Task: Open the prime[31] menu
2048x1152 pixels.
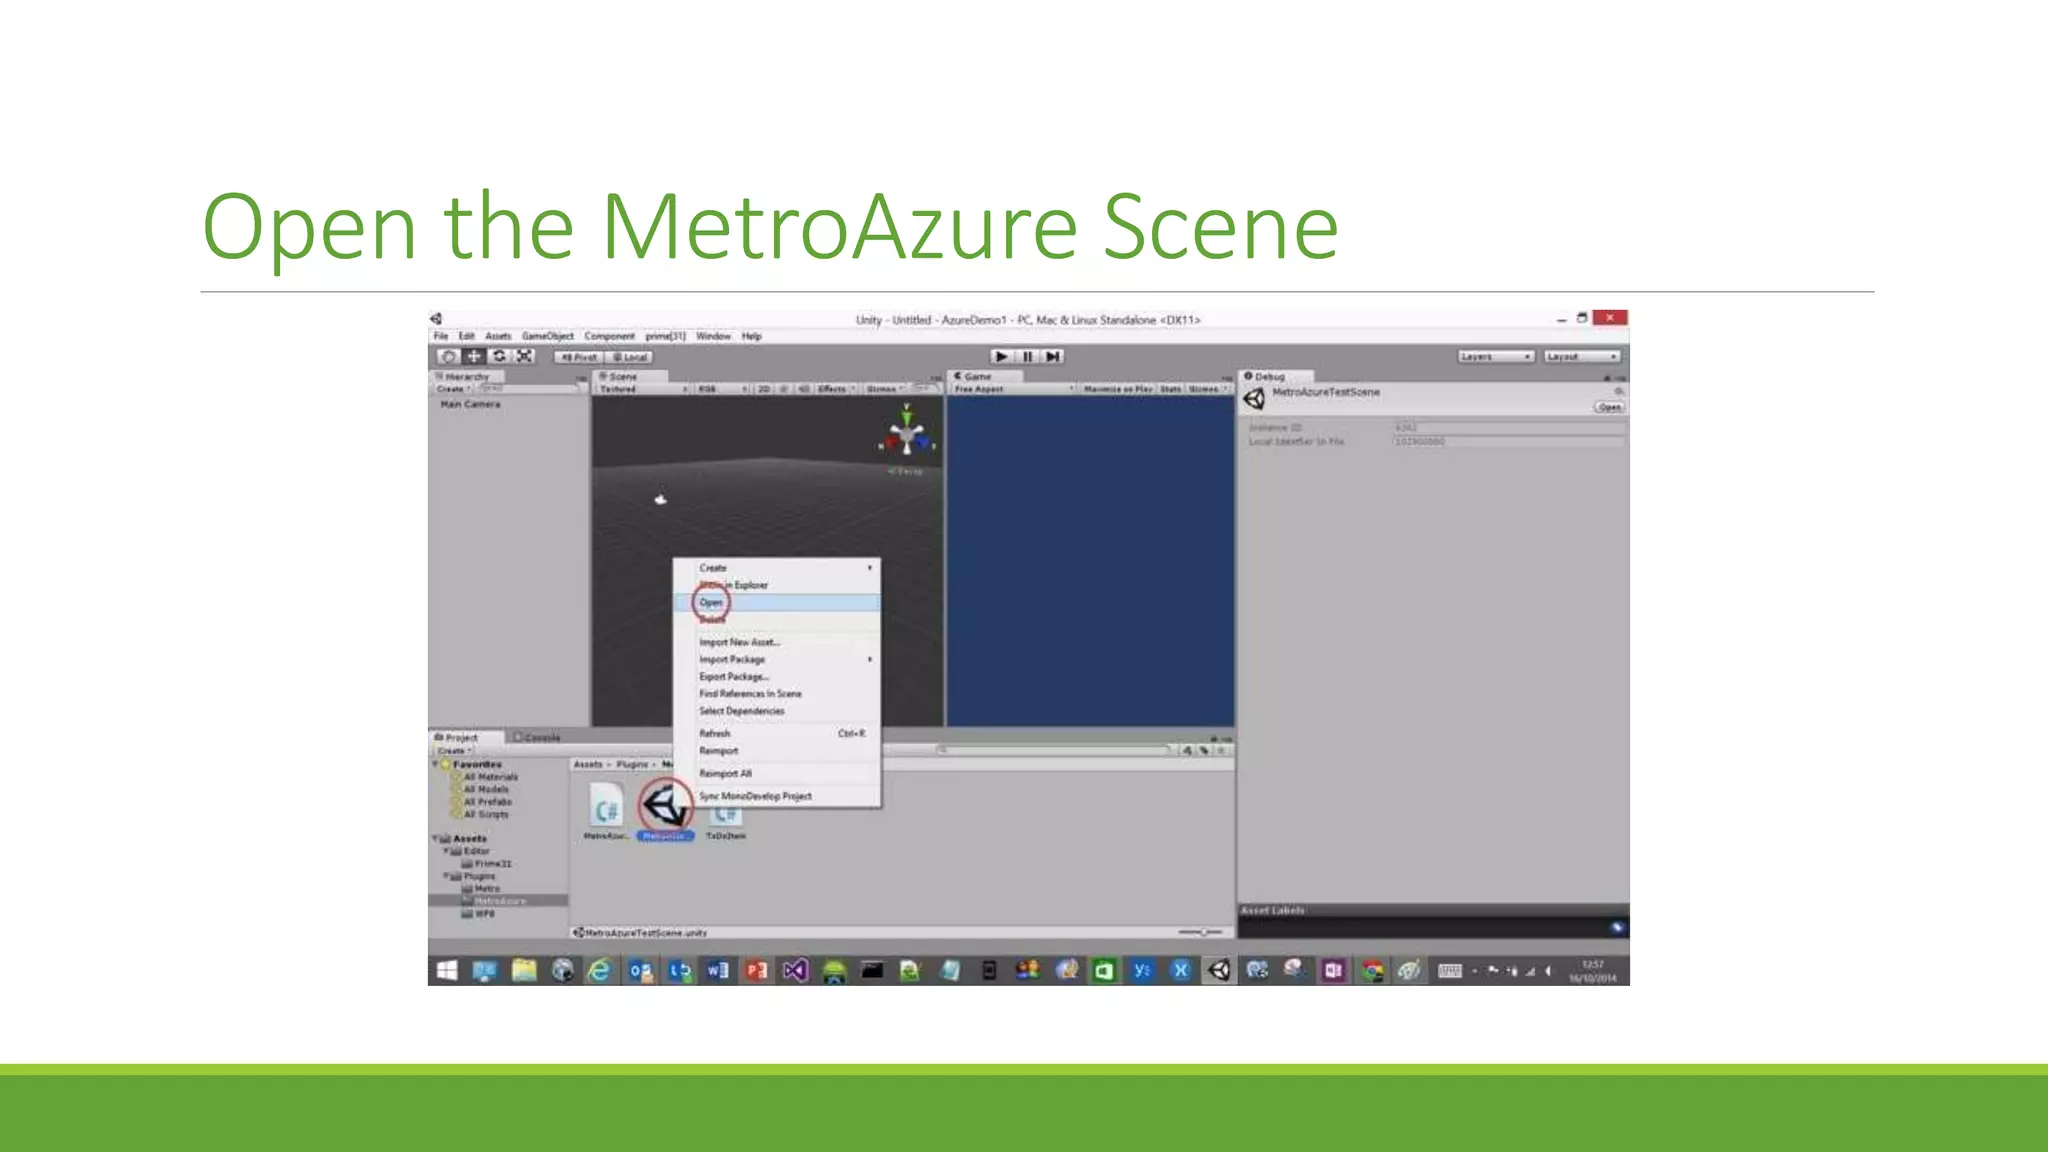Action: [x=665, y=336]
